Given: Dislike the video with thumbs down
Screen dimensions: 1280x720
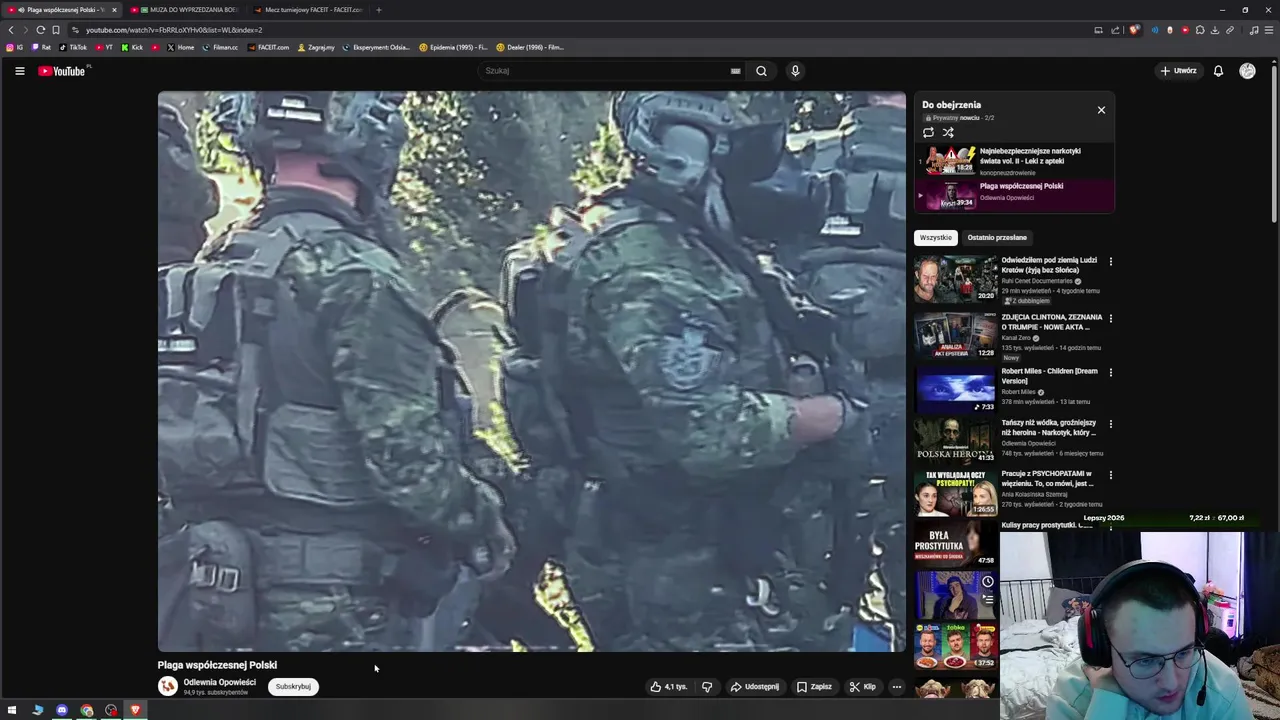Looking at the screenshot, I should (707, 687).
